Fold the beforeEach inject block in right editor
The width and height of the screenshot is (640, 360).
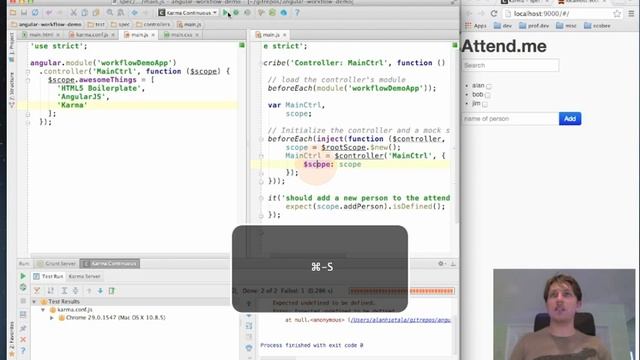click(261, 139)
